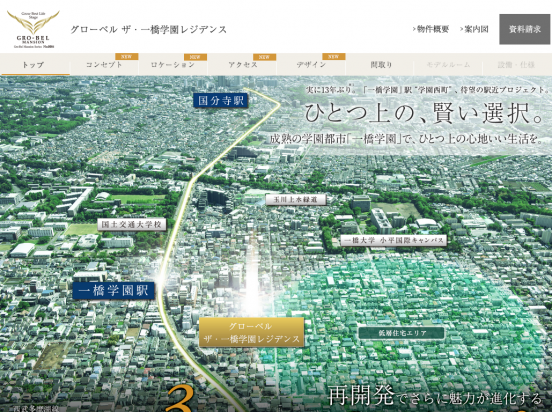Screen dimensions: 552x412
Task: Click the 再開発 heading text
Action: click(361, 396)
